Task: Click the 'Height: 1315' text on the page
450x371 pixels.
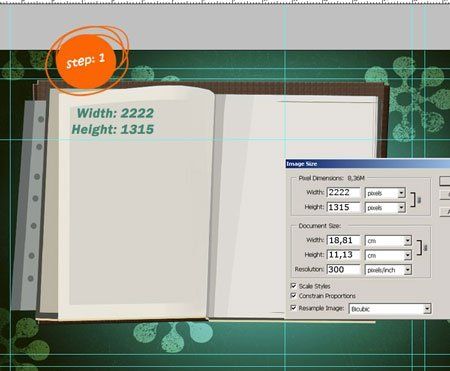Action: coord(113,129)
